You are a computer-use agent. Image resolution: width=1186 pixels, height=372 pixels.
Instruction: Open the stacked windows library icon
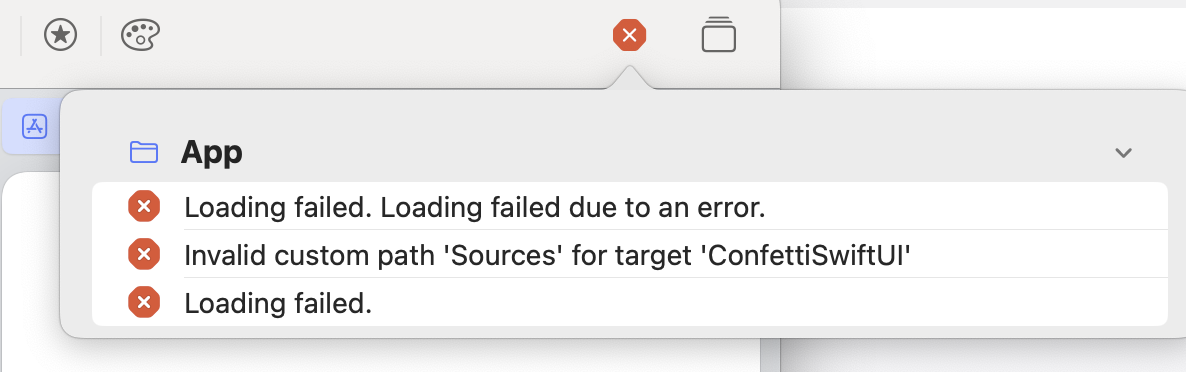pyautogui.click(x=719, y=34)
